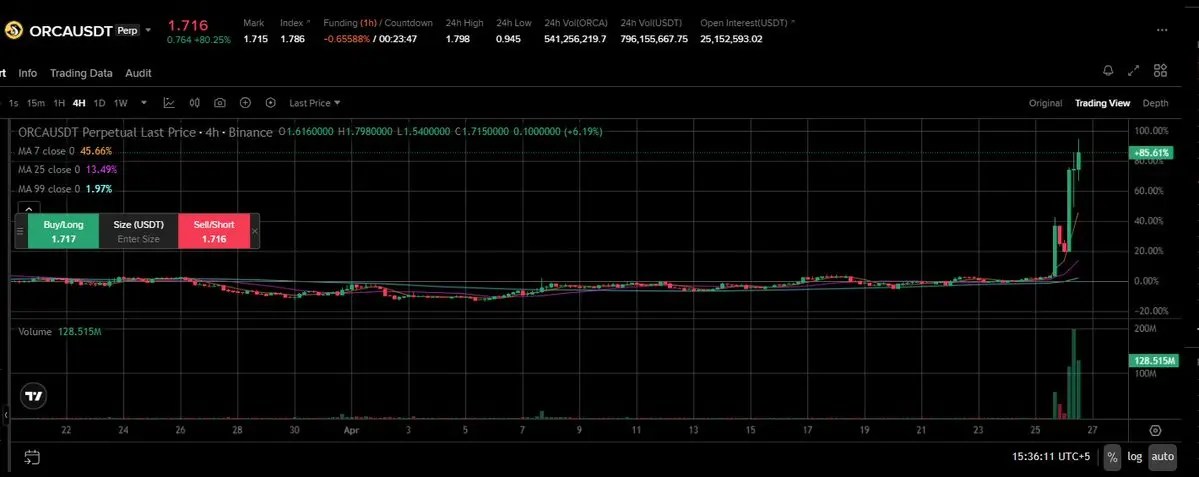Click the TradingView logo on the chart
The width and height of the screenshot is (1199, 477).
34,396
